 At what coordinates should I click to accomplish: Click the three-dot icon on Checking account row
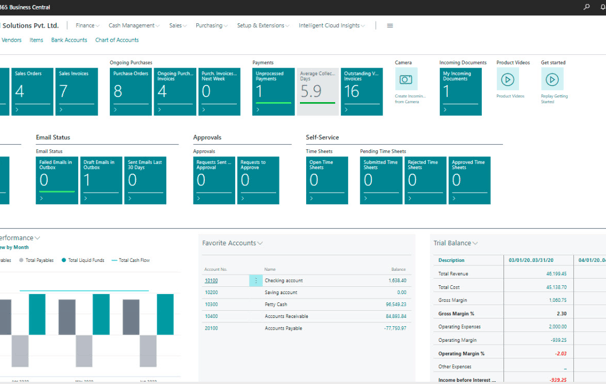(255, 280)
